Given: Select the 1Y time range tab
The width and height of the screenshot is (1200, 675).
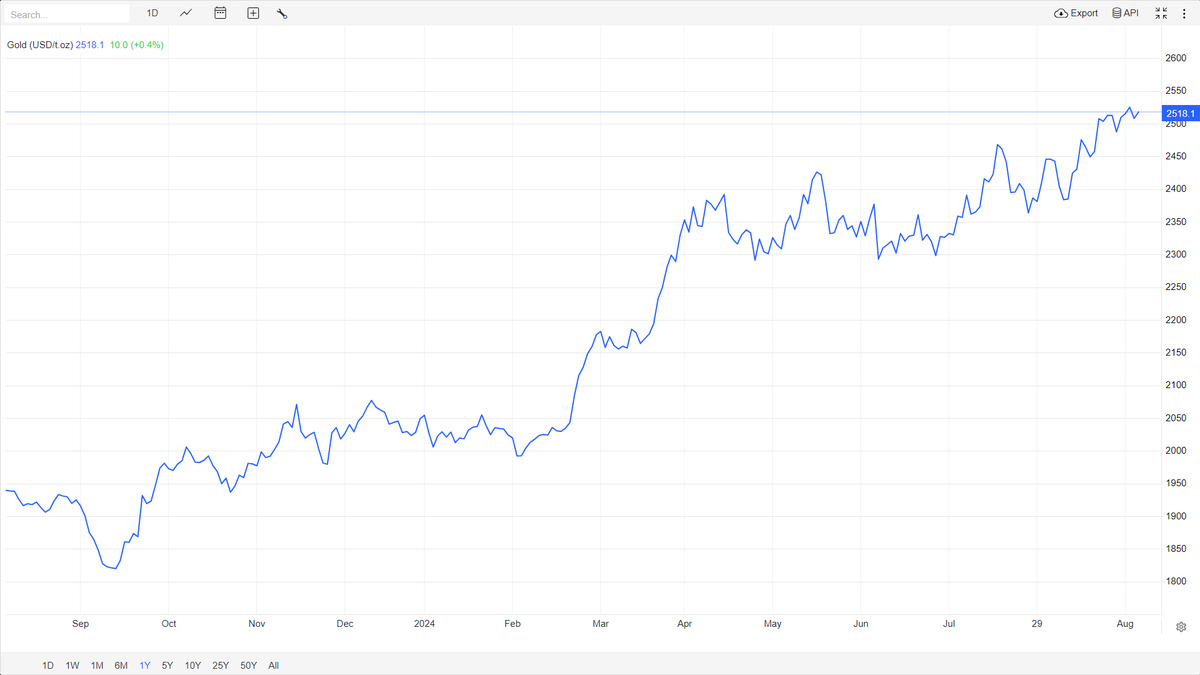Looking at the screenshot, I should pos(145,665).
